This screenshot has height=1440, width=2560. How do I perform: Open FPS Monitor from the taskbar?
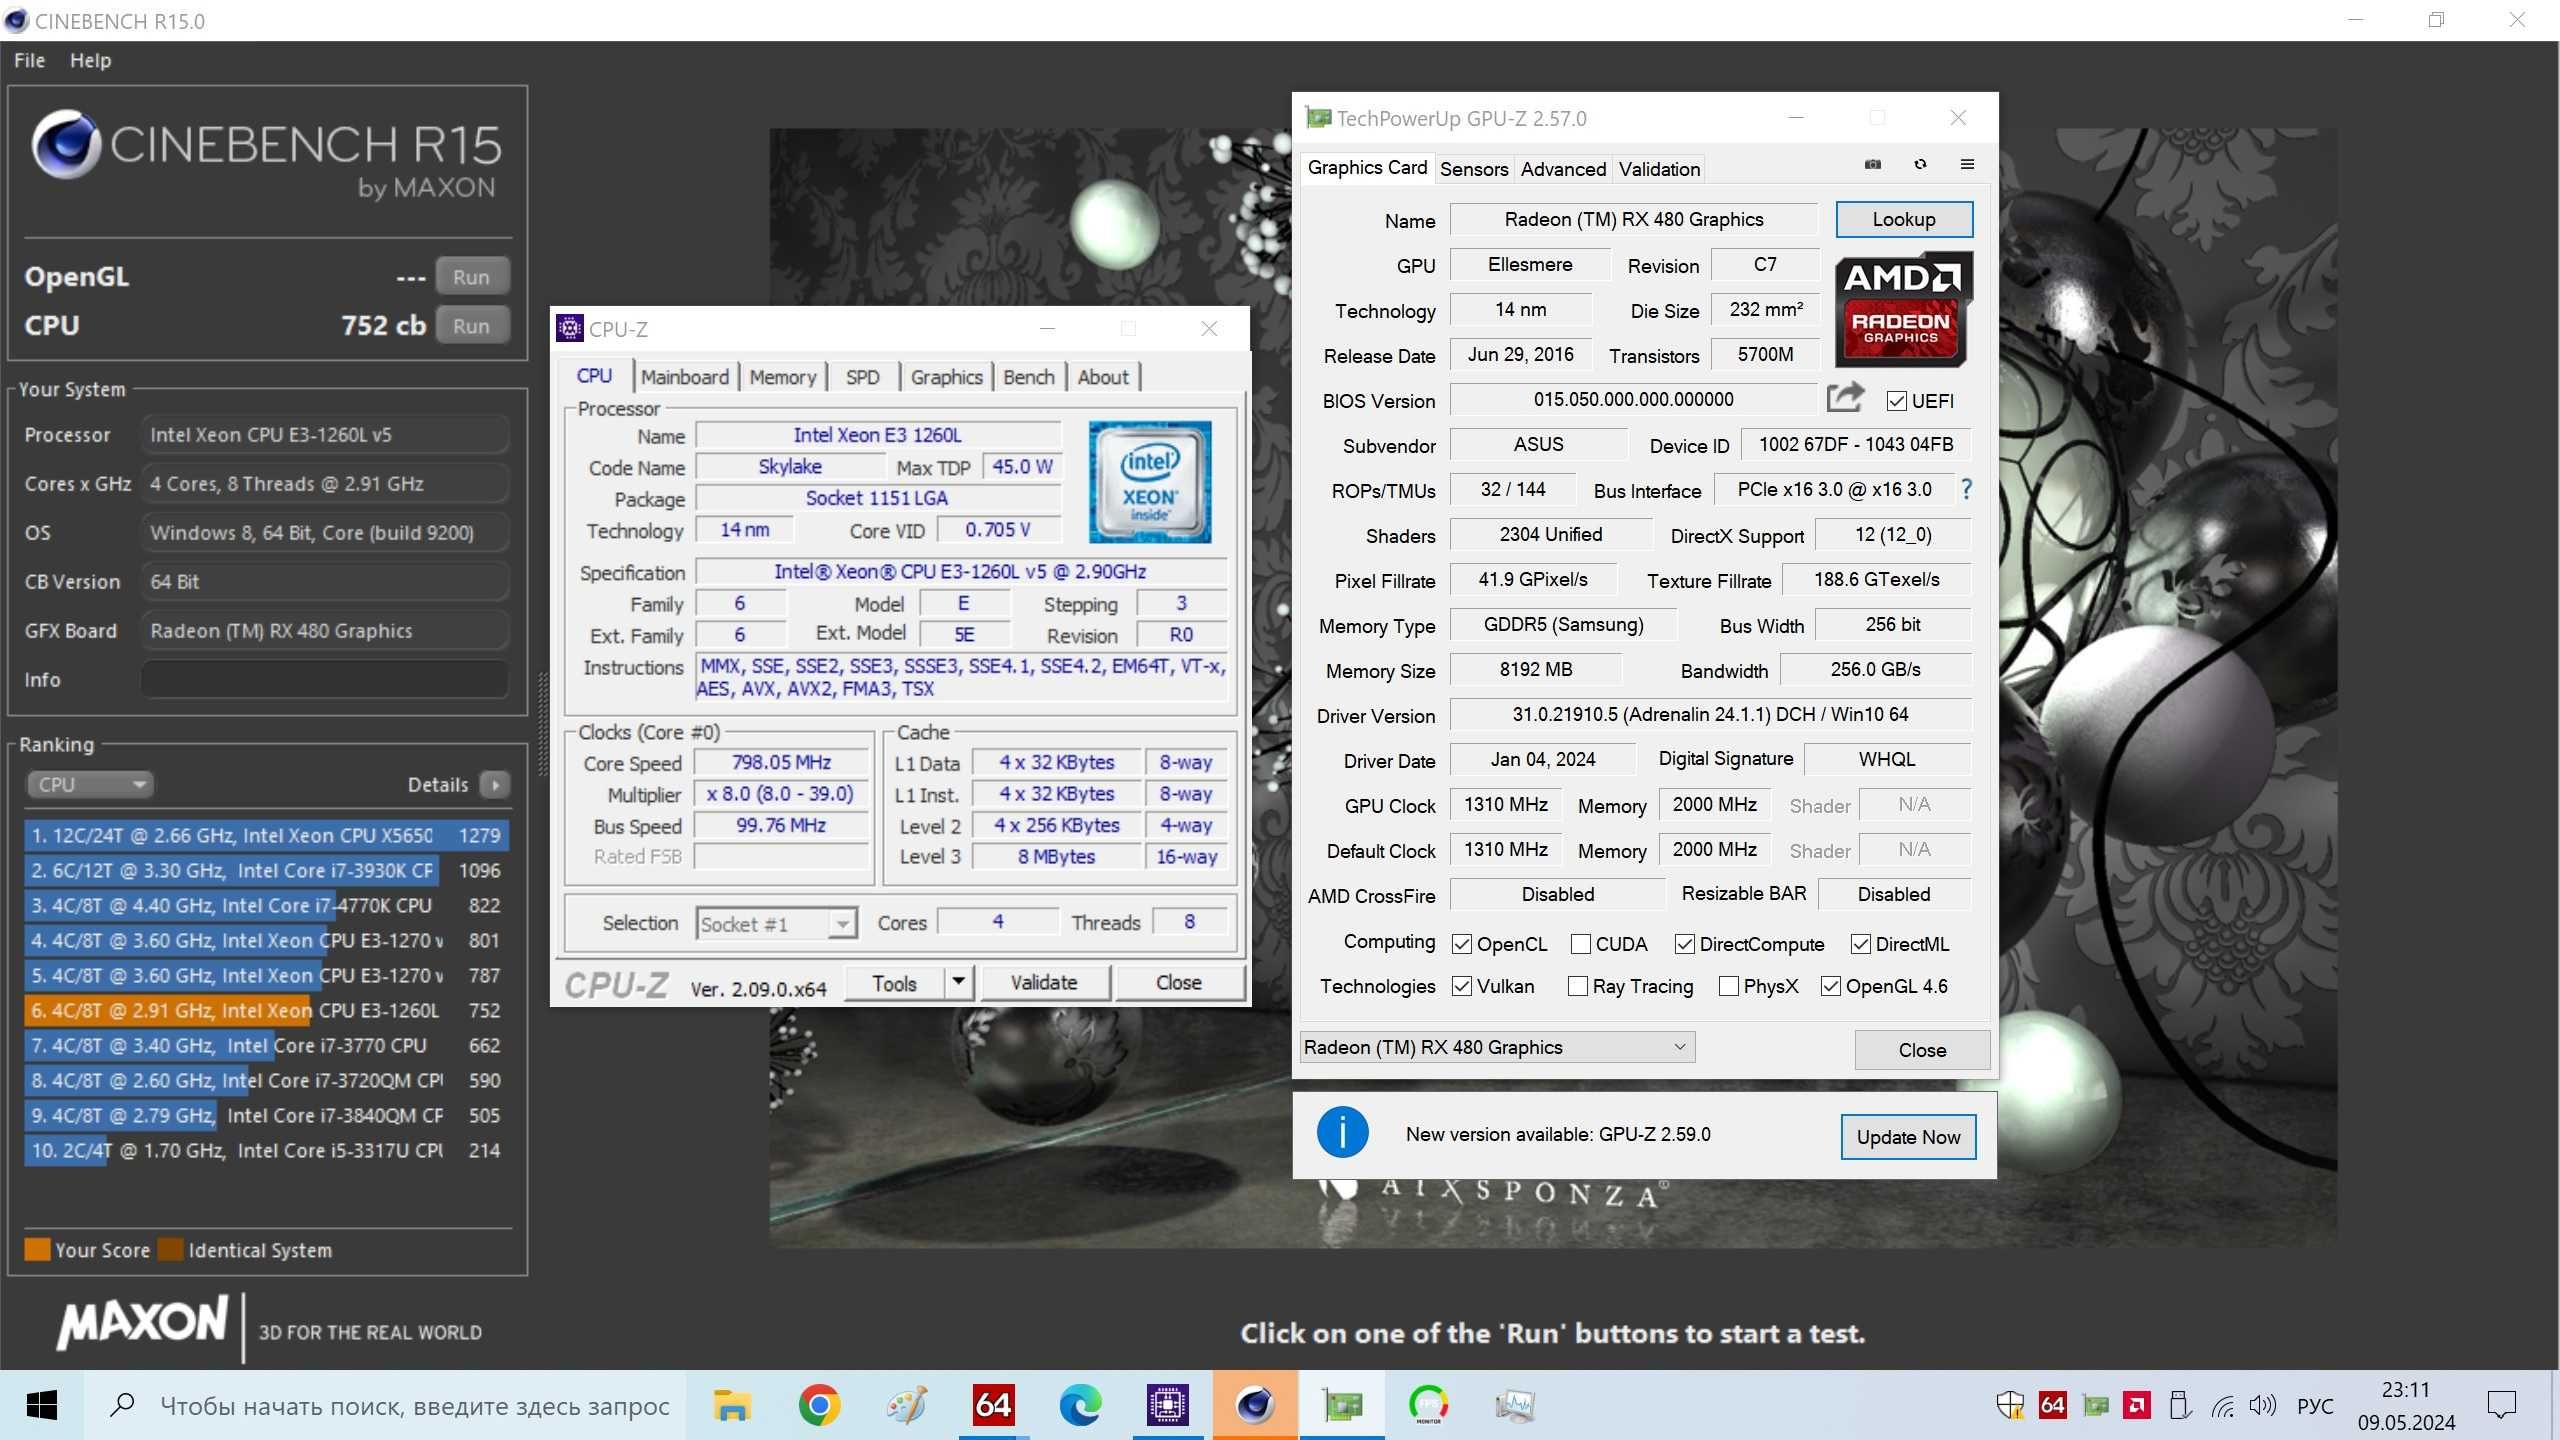(1429, 1405)
